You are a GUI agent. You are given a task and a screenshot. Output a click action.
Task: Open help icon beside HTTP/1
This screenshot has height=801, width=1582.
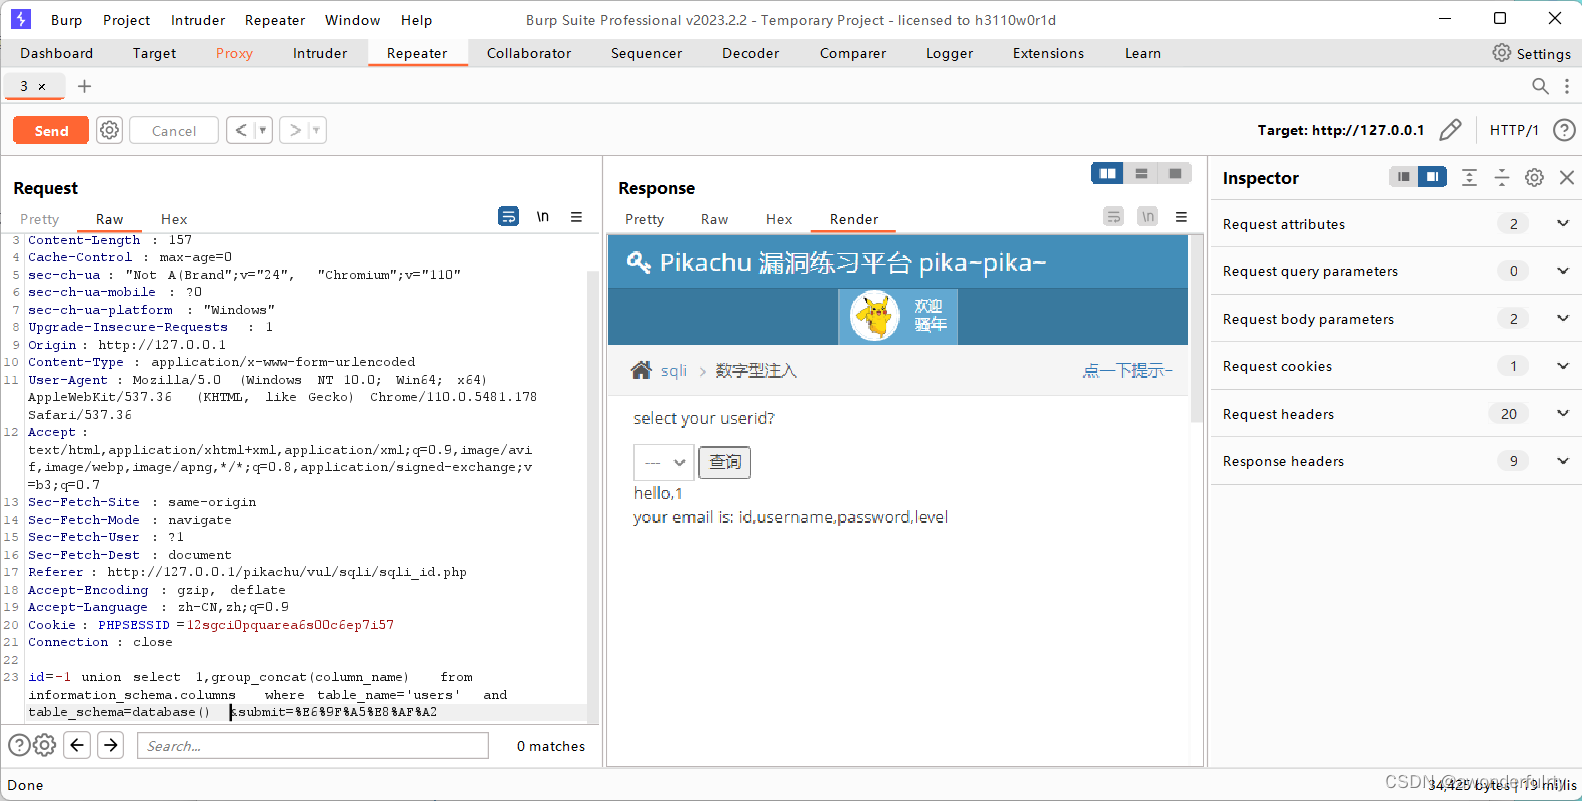coord(1564,130)
